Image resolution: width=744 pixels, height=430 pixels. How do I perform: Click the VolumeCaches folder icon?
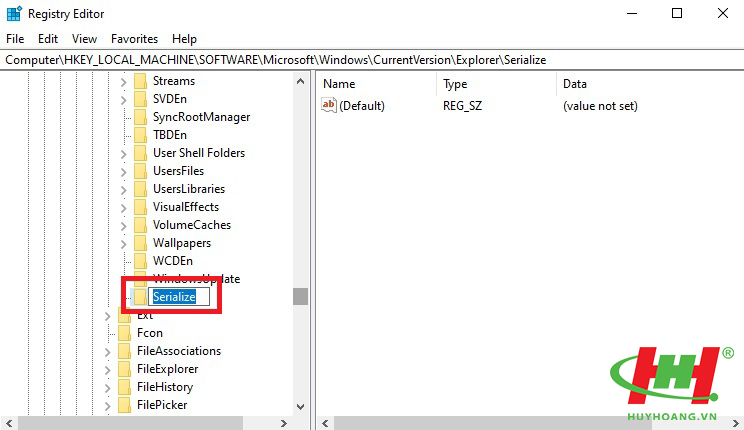140,225
